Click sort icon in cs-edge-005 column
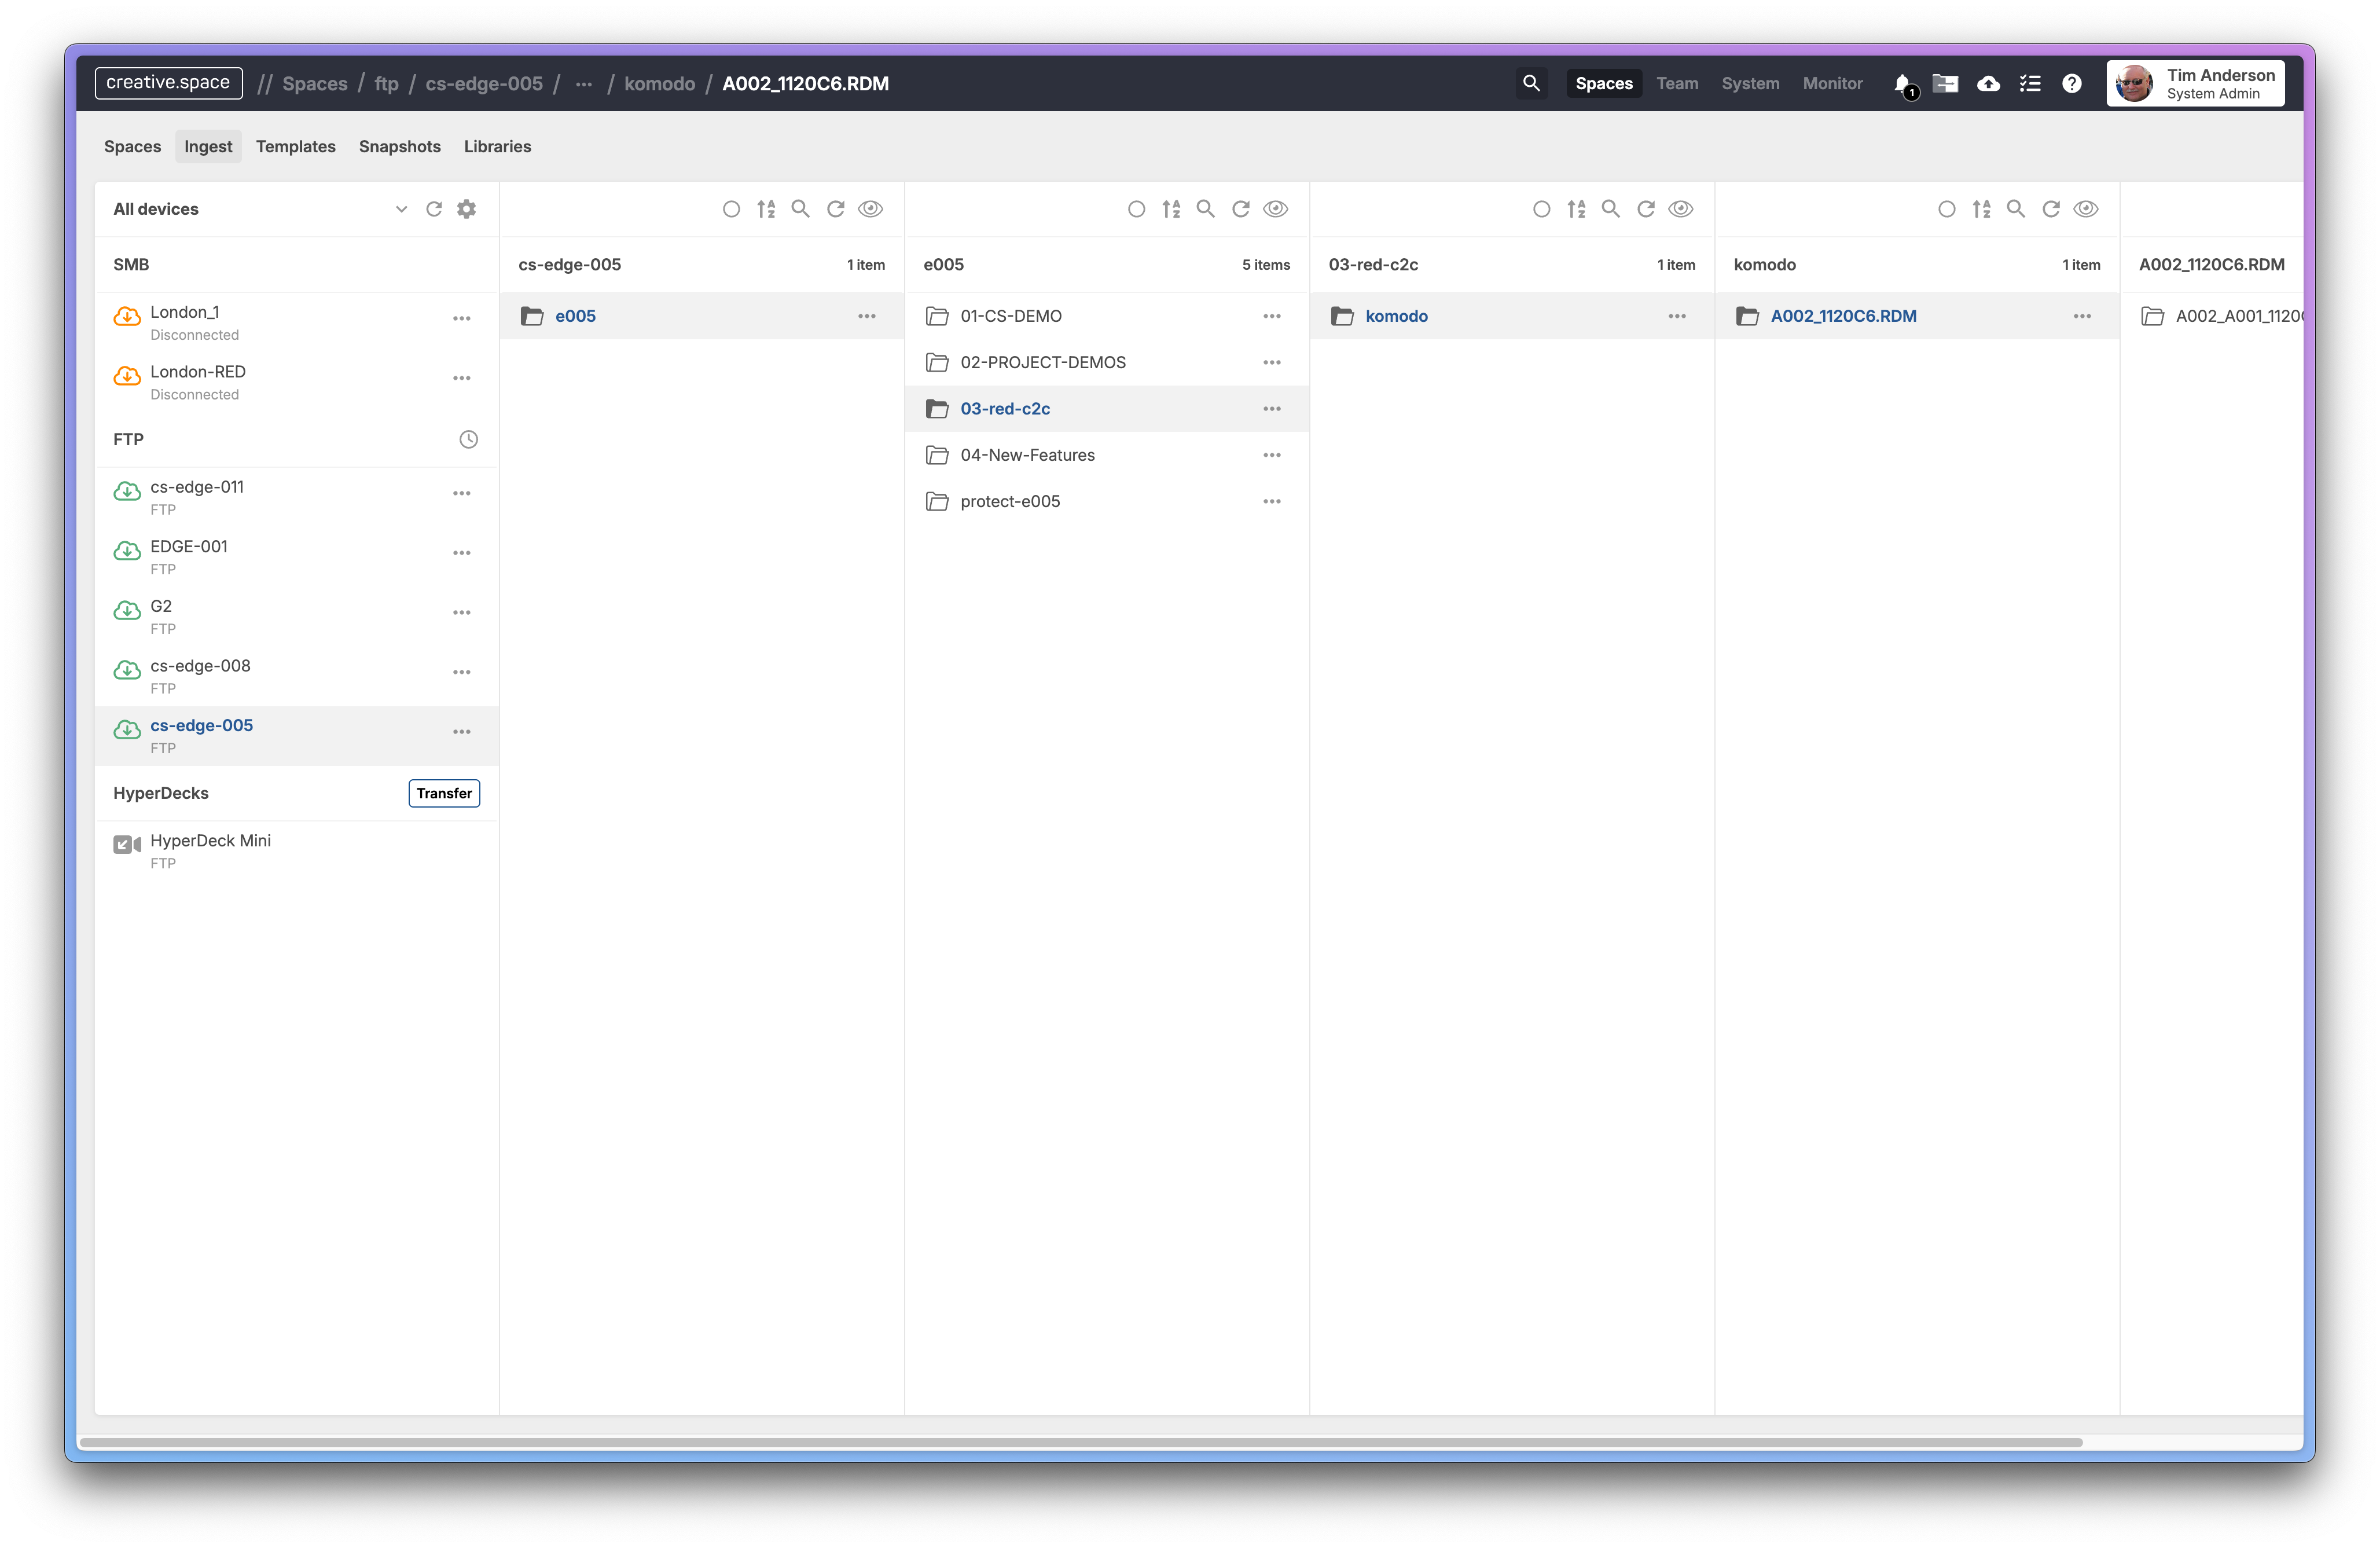This screenshot has height=1548, width=2380. pos(766,209)
